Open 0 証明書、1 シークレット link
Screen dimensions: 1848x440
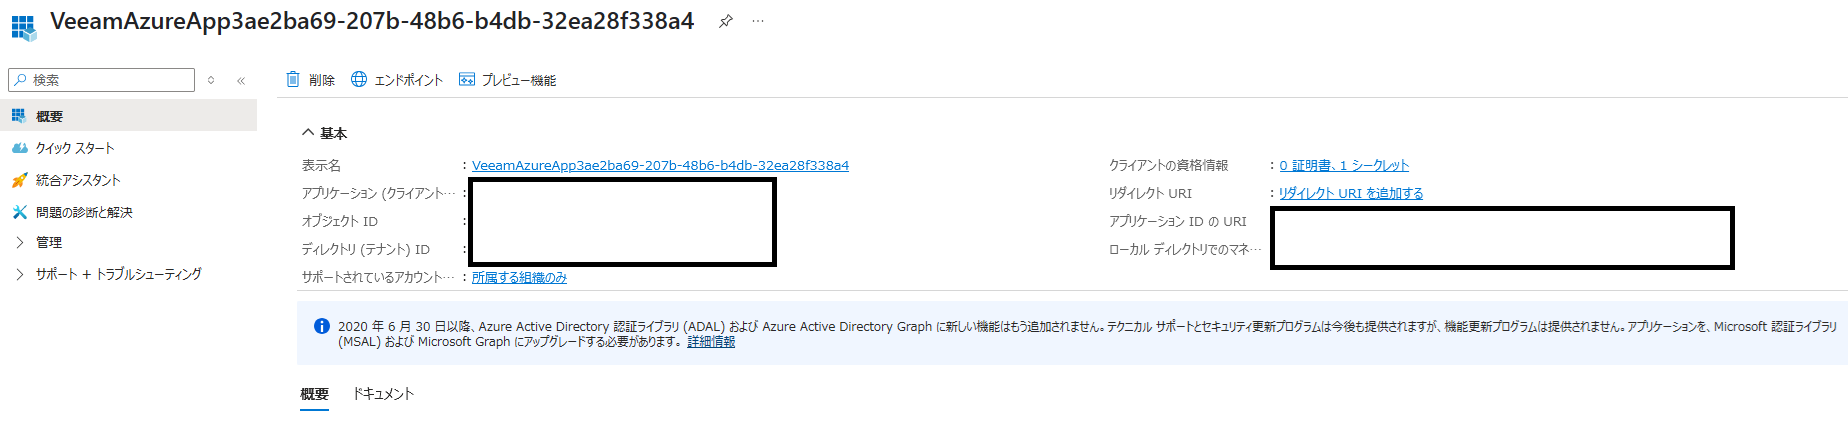pos(1344,165)
